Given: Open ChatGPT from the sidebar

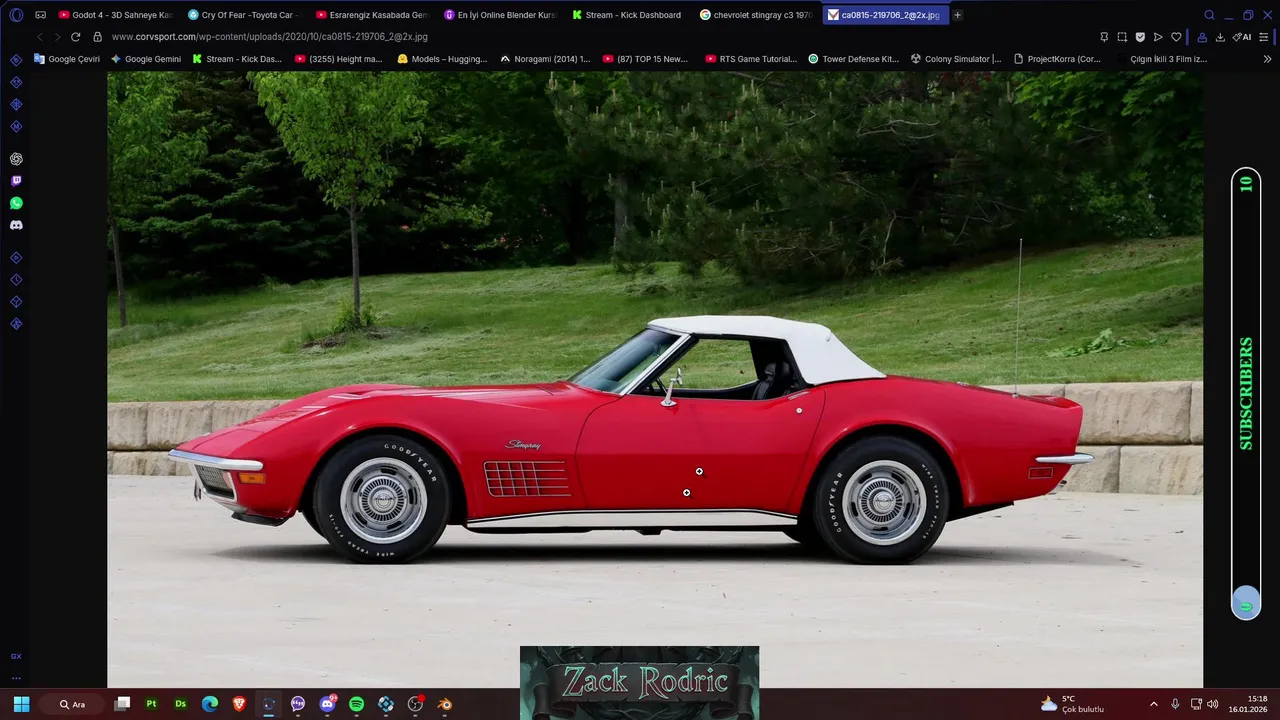Looking at the screenshot, I should point(16,159).
